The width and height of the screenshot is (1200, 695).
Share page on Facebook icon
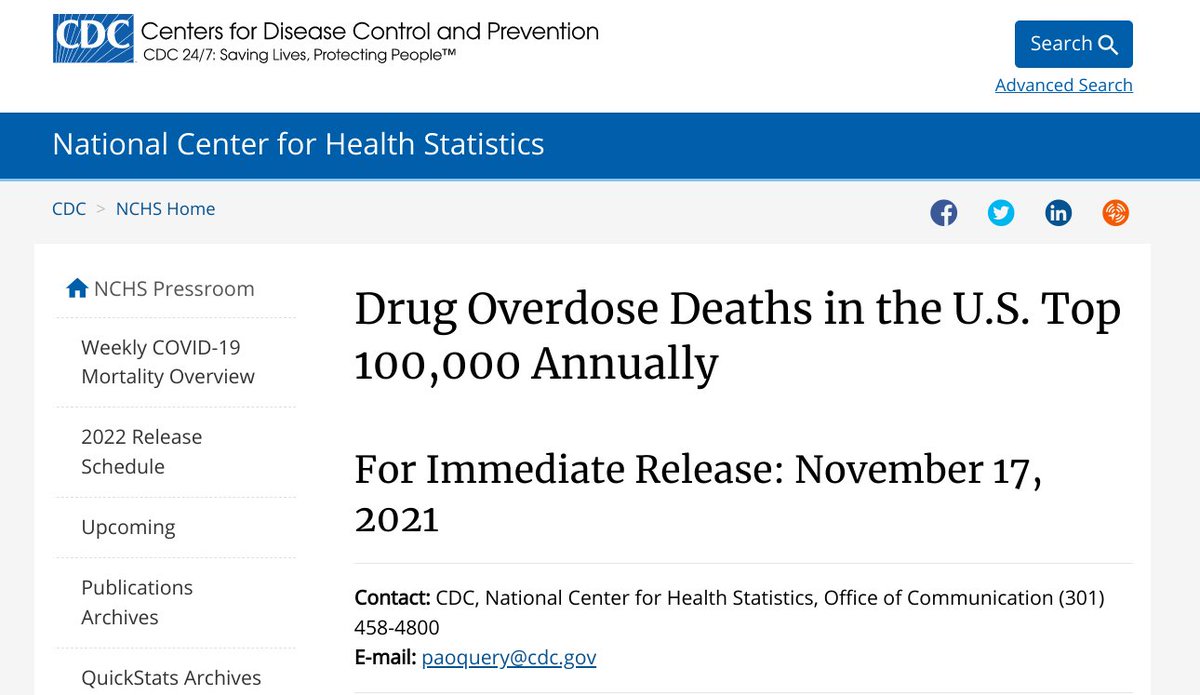click(x=944, y=212)
